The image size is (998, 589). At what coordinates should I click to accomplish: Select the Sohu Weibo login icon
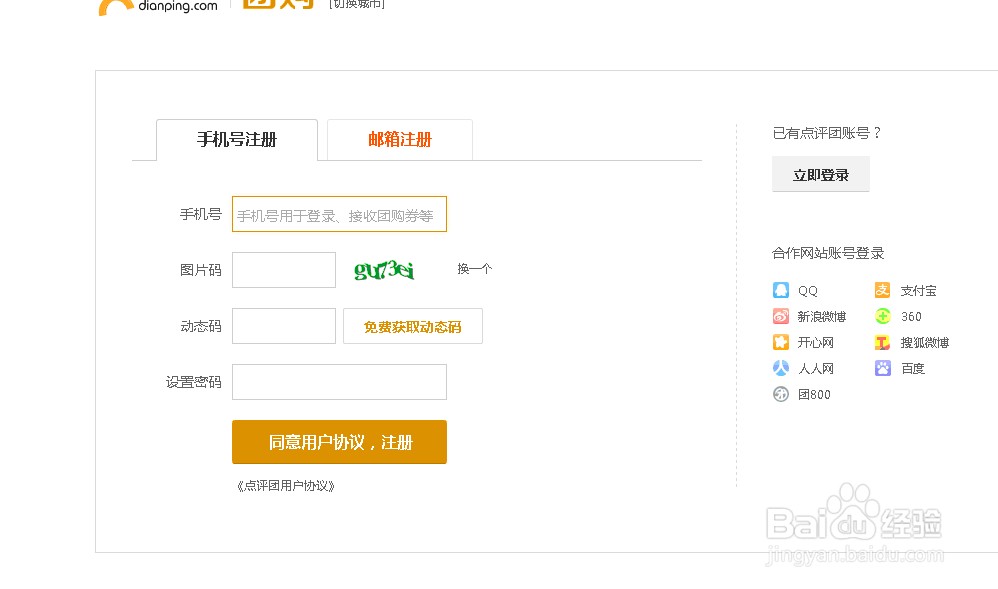883,342
